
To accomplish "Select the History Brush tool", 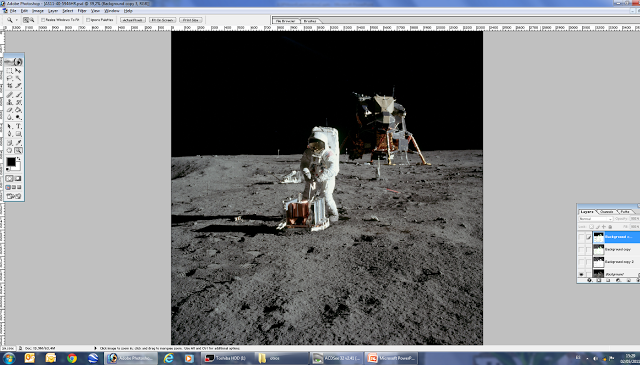I will click(18, 102).
